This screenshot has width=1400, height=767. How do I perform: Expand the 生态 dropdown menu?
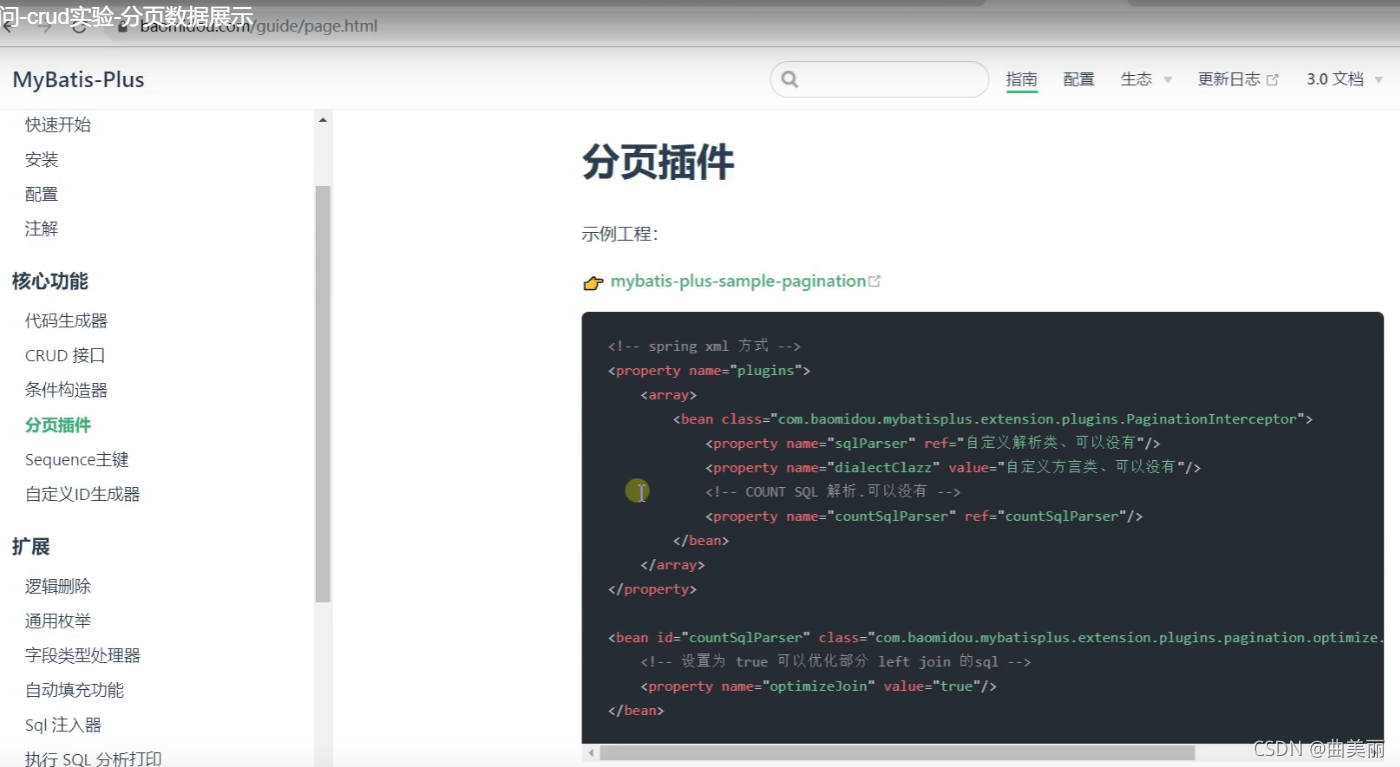coord(1146,79)
